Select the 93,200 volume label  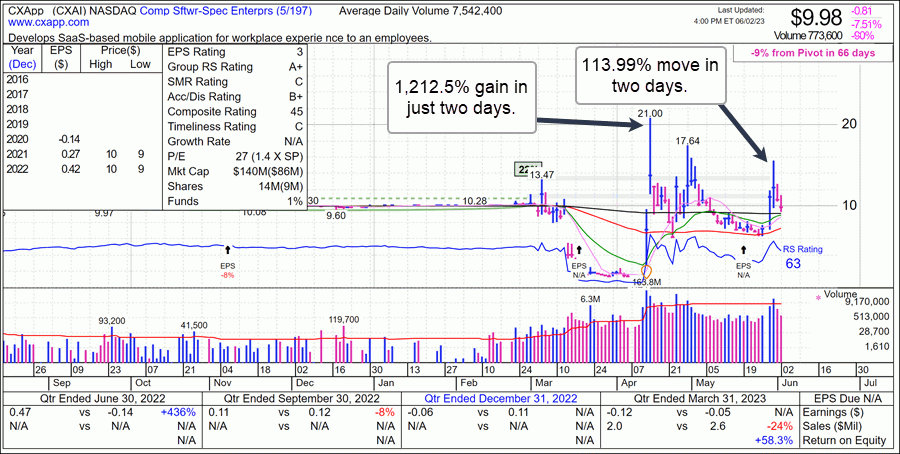pos(110,321)
